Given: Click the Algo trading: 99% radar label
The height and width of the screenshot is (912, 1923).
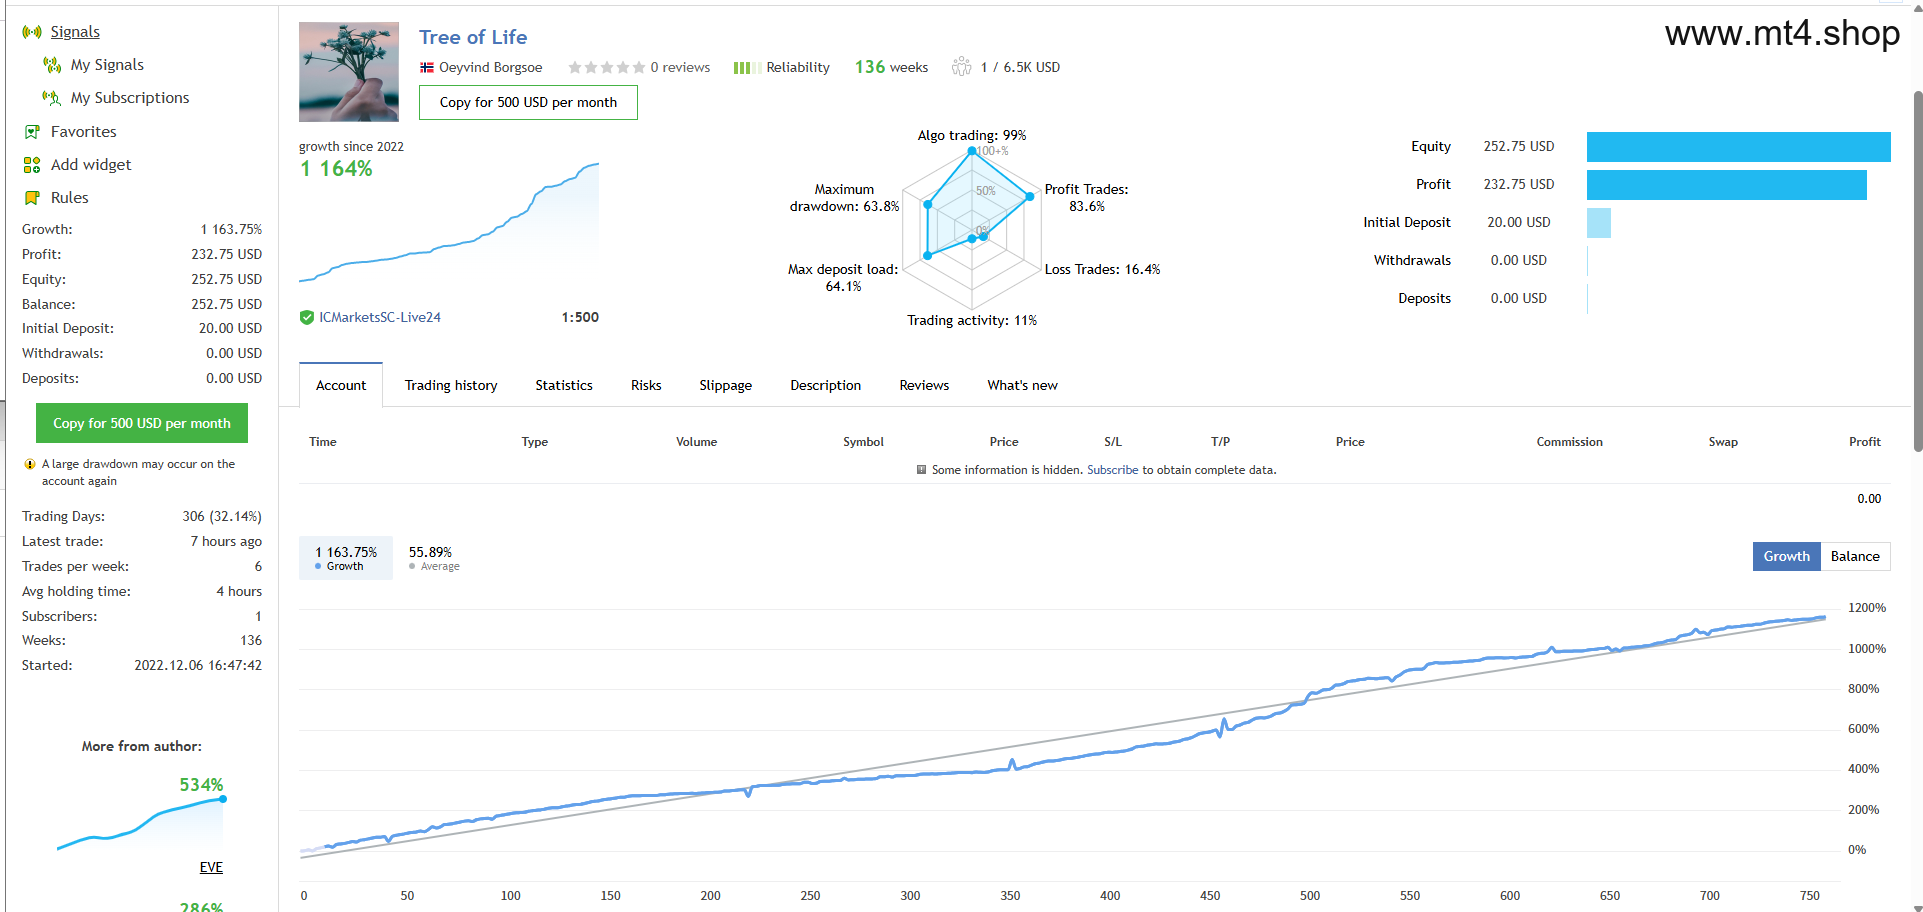Looking at the screenshot, I should 972,136.
